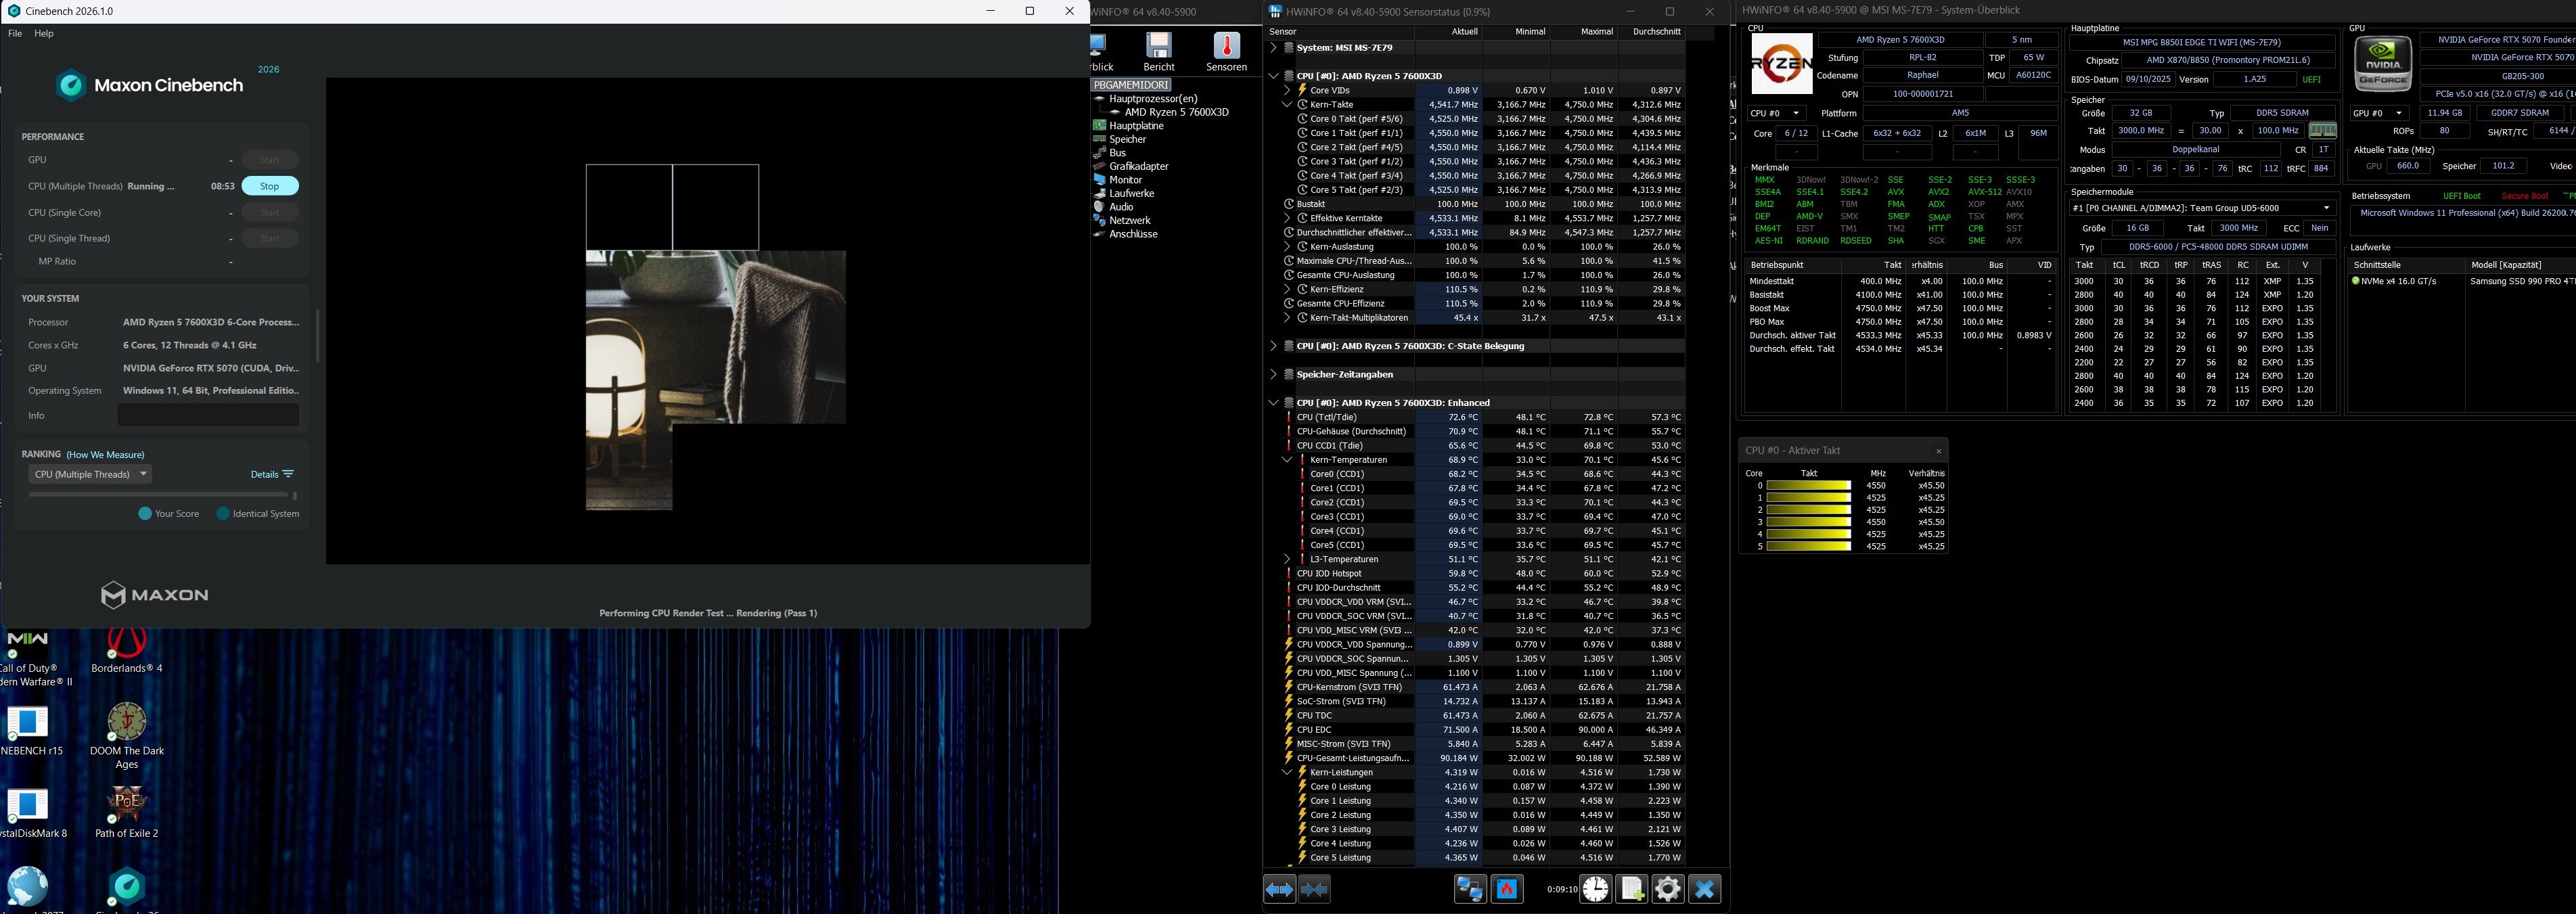Reset the sensor clock timer icon
2576x914 pixels.
pos(1595,889)
